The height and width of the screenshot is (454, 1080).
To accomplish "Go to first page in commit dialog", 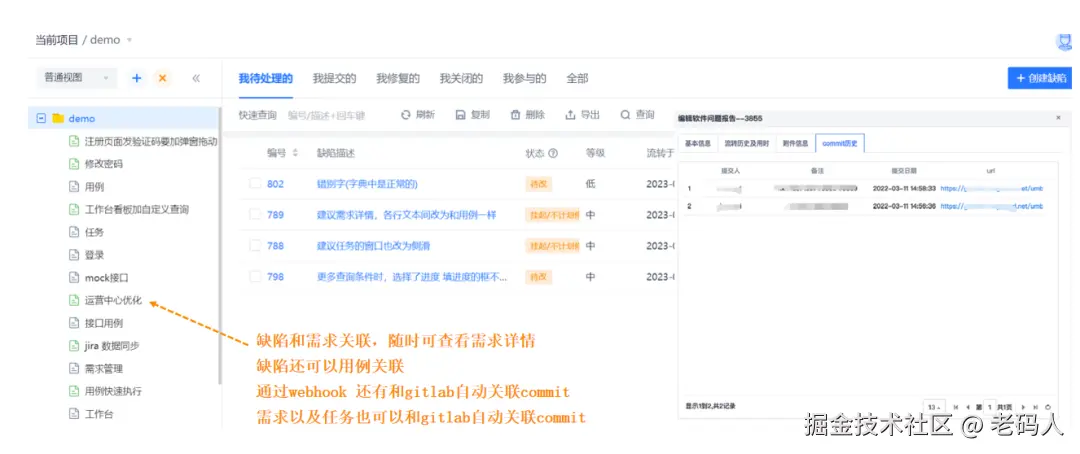I will (955, 407).
